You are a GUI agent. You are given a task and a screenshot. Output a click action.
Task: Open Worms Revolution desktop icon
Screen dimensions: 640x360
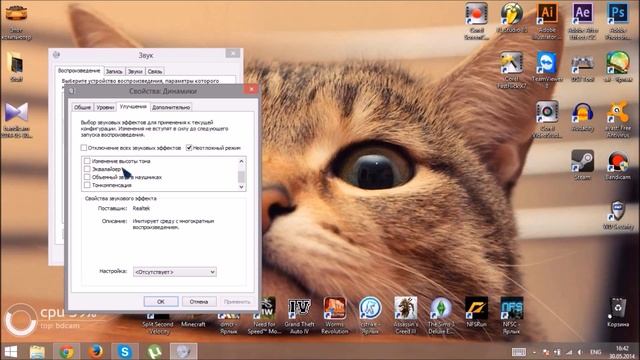(x=334, y=315)
